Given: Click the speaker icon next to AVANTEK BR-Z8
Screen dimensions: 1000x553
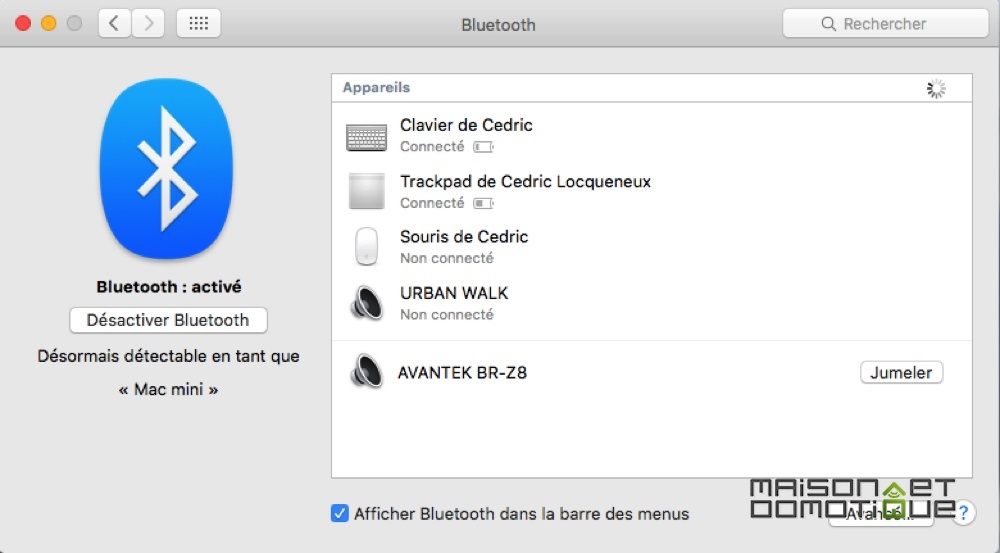Looking at the screenshot, I should click(367, 371).
